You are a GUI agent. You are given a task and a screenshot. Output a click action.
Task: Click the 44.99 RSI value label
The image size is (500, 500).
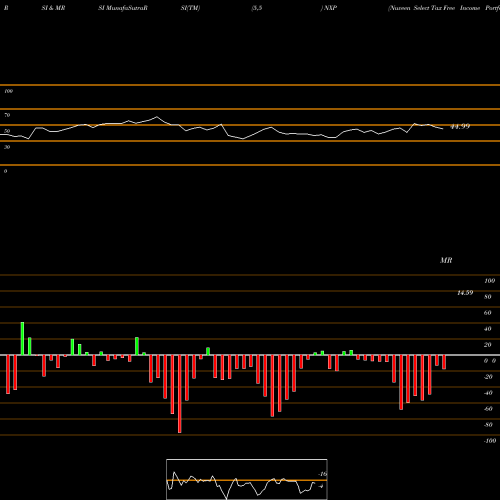point(460,126)
